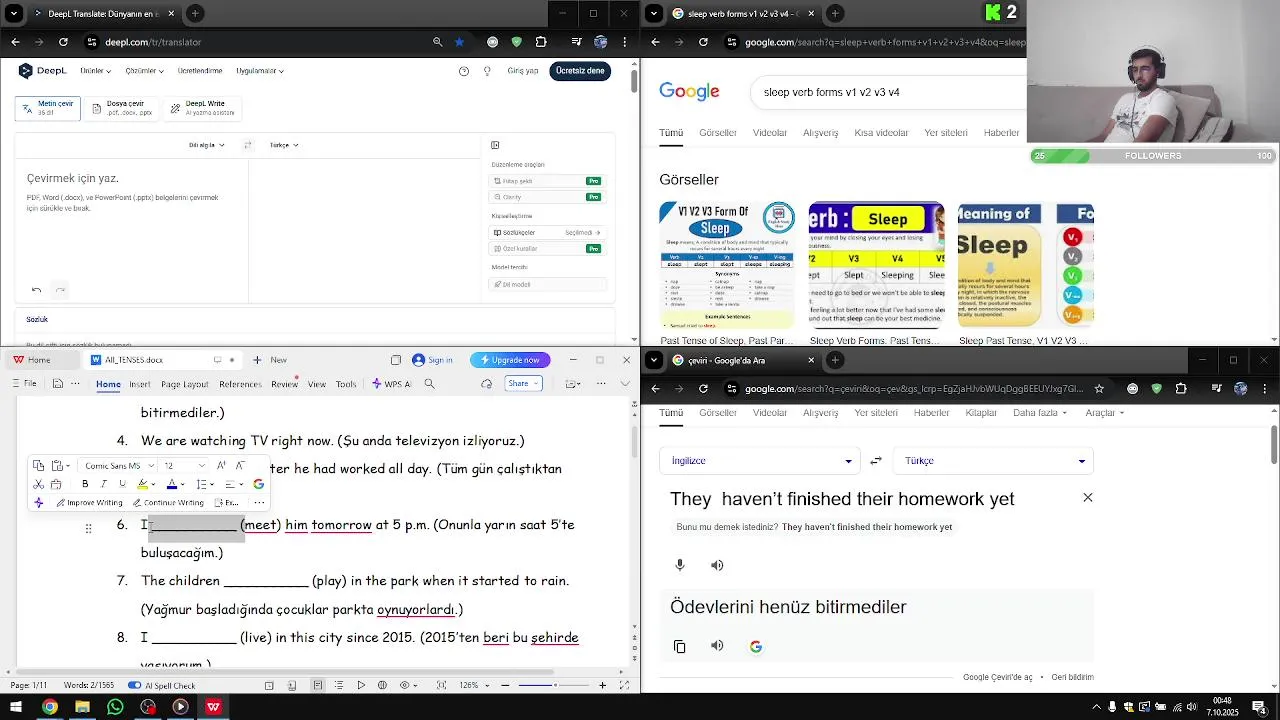Toggle AI Spell Check switch
This screenshot has height=720, width=1280.
[135, 685]
